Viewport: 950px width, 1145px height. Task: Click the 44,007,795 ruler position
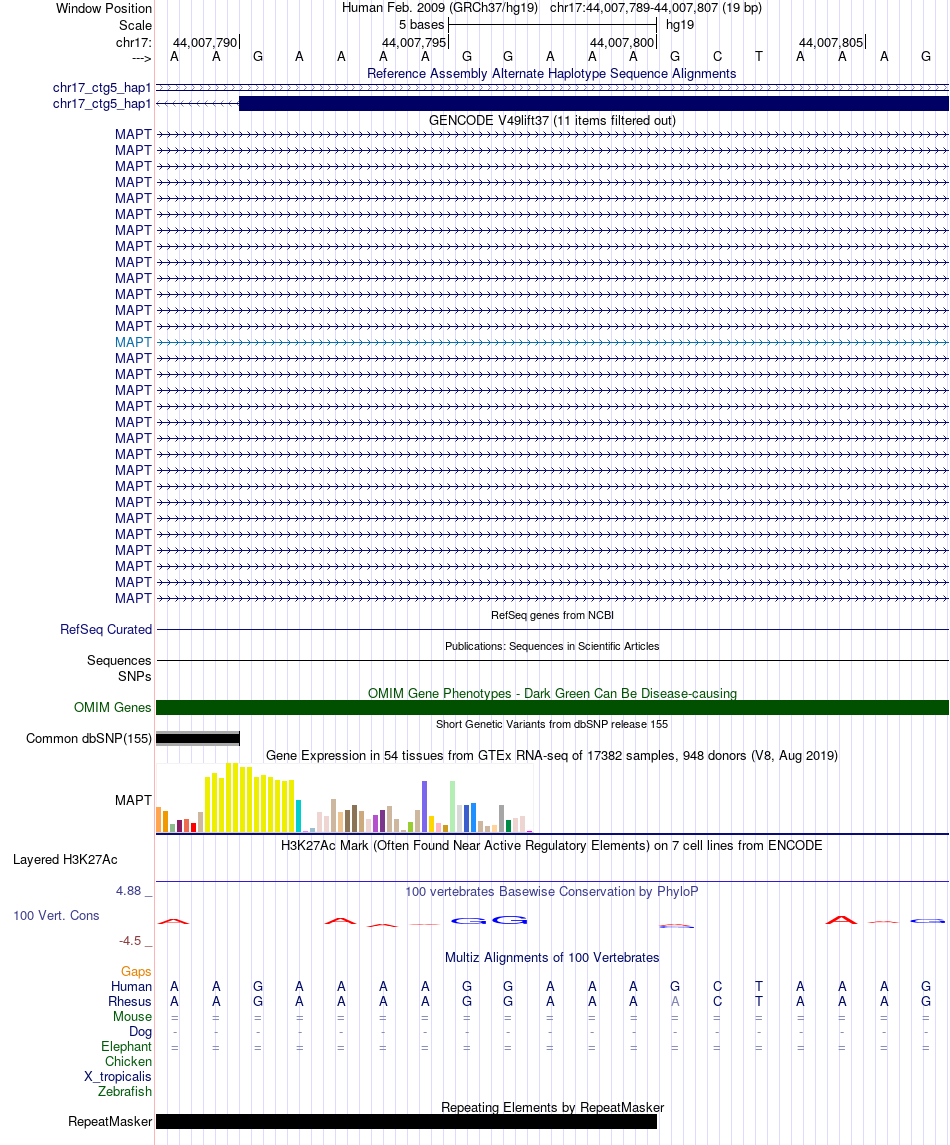click(x=414, y=42)
